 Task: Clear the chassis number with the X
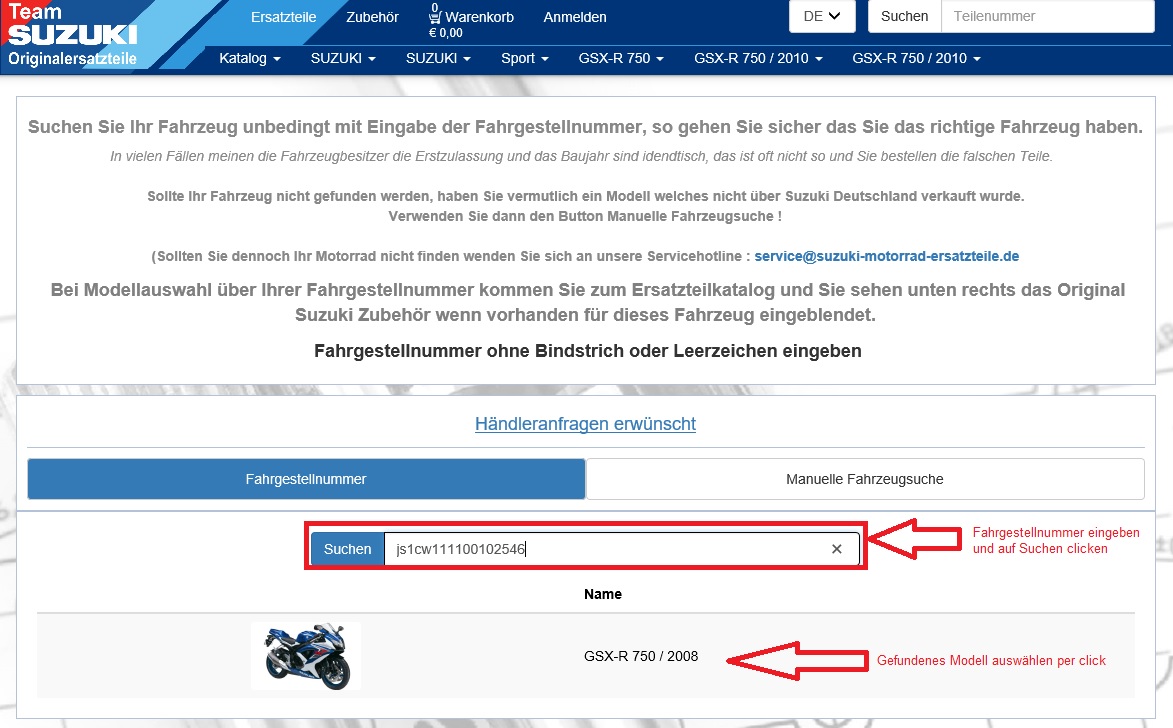point(836,549)
